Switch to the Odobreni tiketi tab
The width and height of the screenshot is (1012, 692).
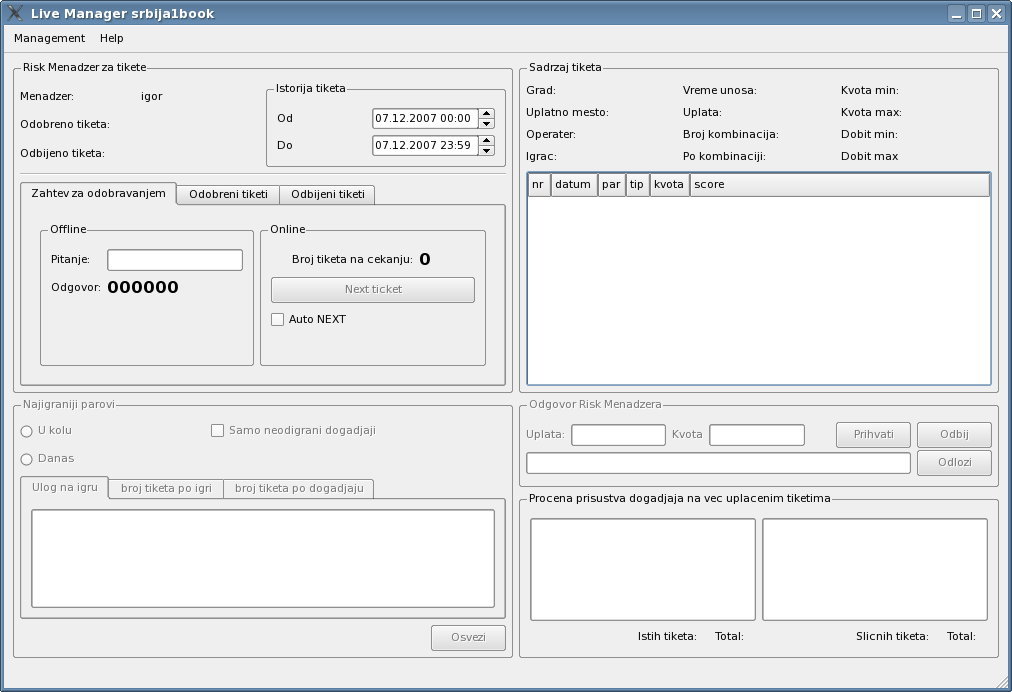(228, 194)
